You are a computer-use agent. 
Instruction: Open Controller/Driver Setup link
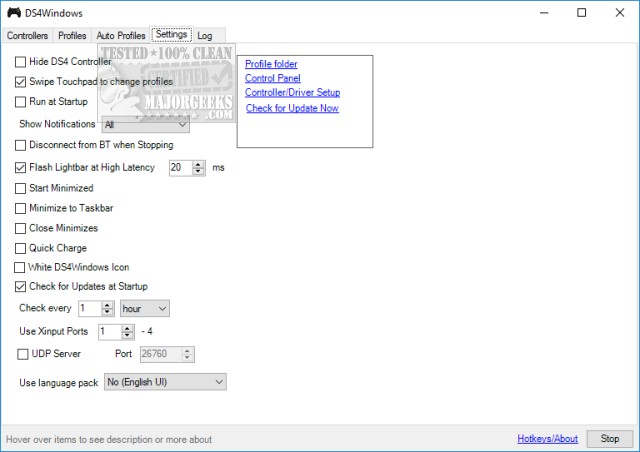292,93
